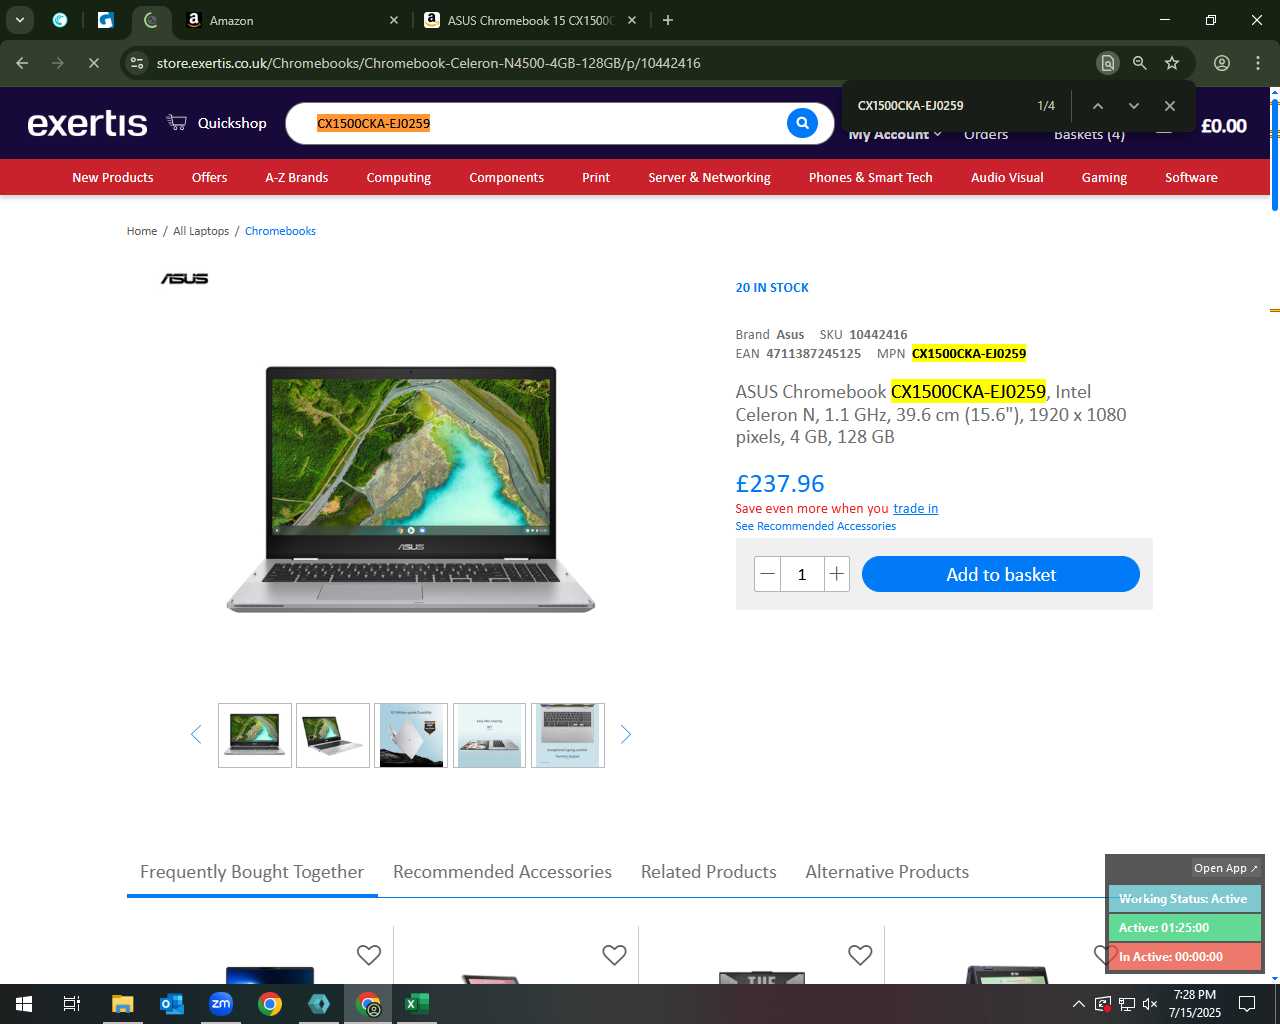Select the first laptop thumbnail
The width and height of the screenshot is (1280, 1024).
click(x=255, y=735)
